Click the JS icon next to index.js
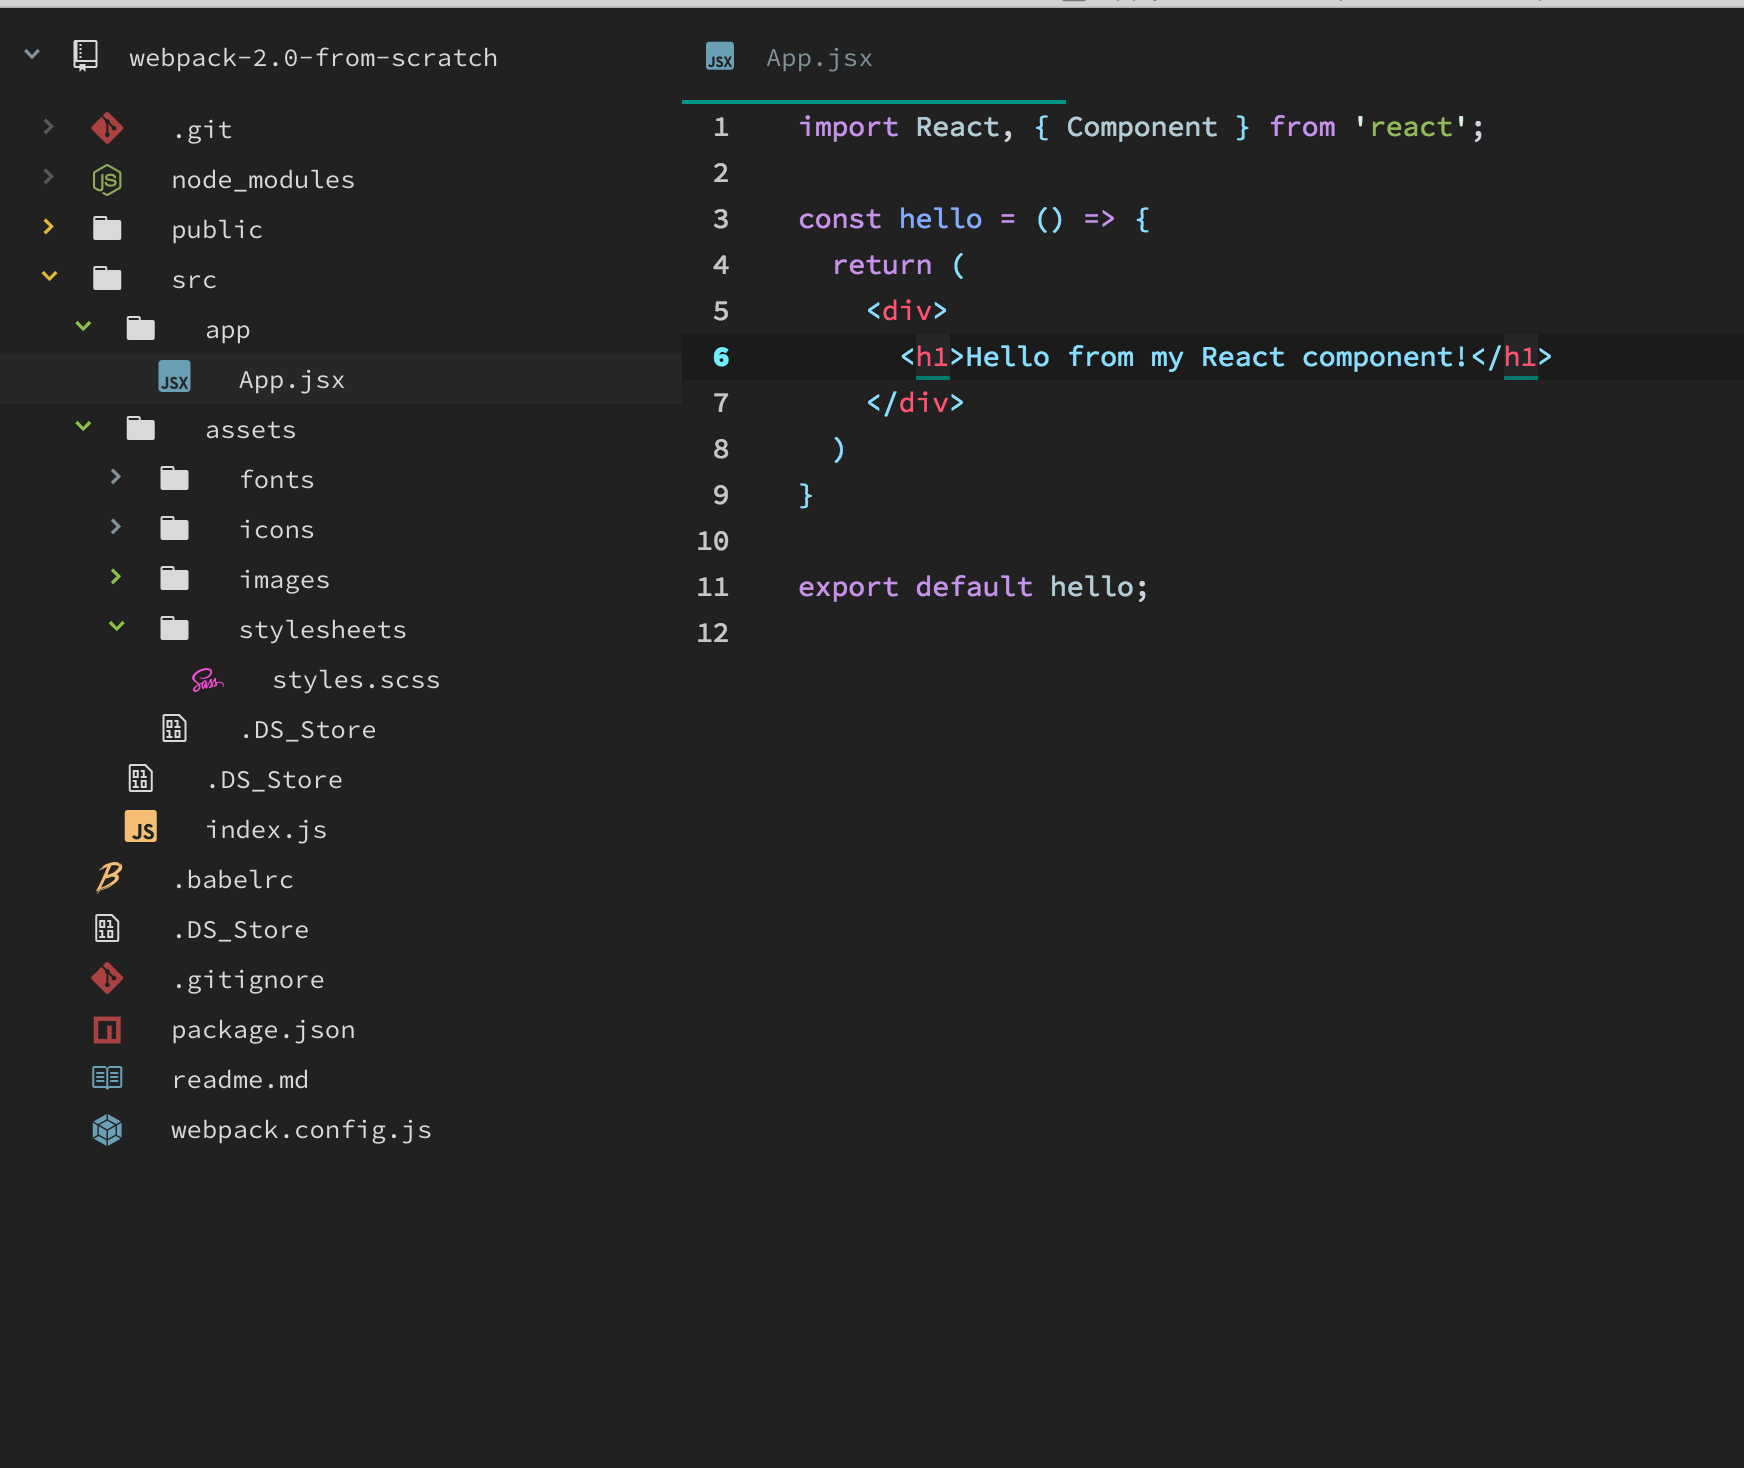Image resolution: width=1744 pixels, height=1468 pixels. click(x=140, y=828)
